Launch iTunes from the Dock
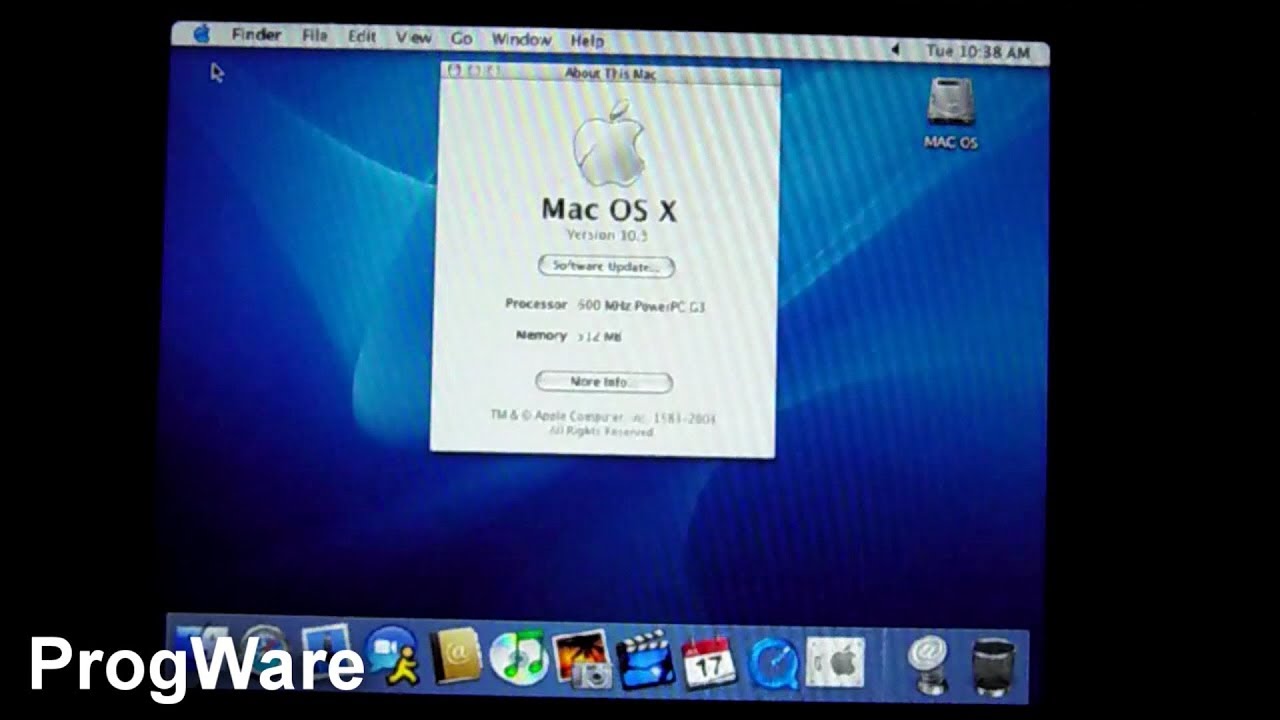 pyautogui.click(x=518, y=658)
